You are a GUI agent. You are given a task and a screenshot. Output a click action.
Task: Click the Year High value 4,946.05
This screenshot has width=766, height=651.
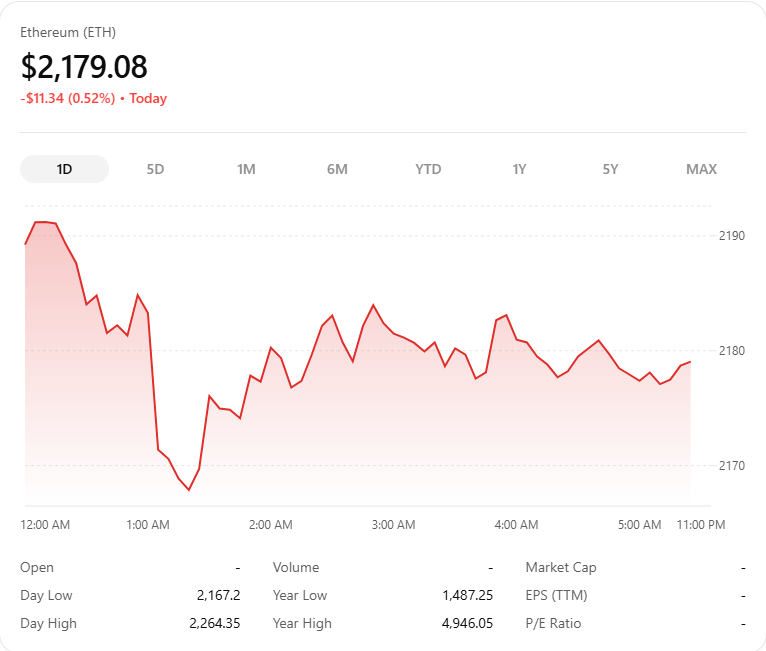point(467,623)
